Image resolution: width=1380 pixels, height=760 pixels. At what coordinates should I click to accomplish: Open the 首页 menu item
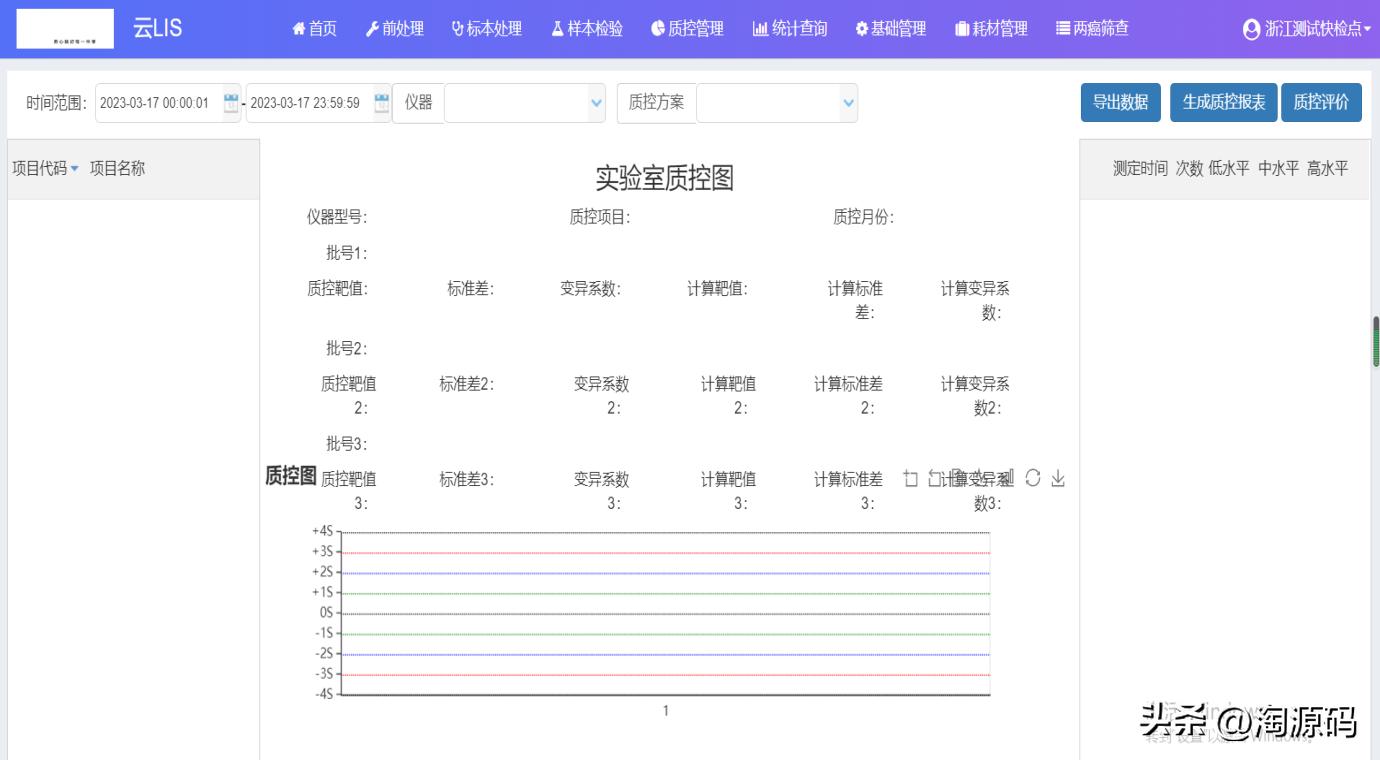click(313, 29)
